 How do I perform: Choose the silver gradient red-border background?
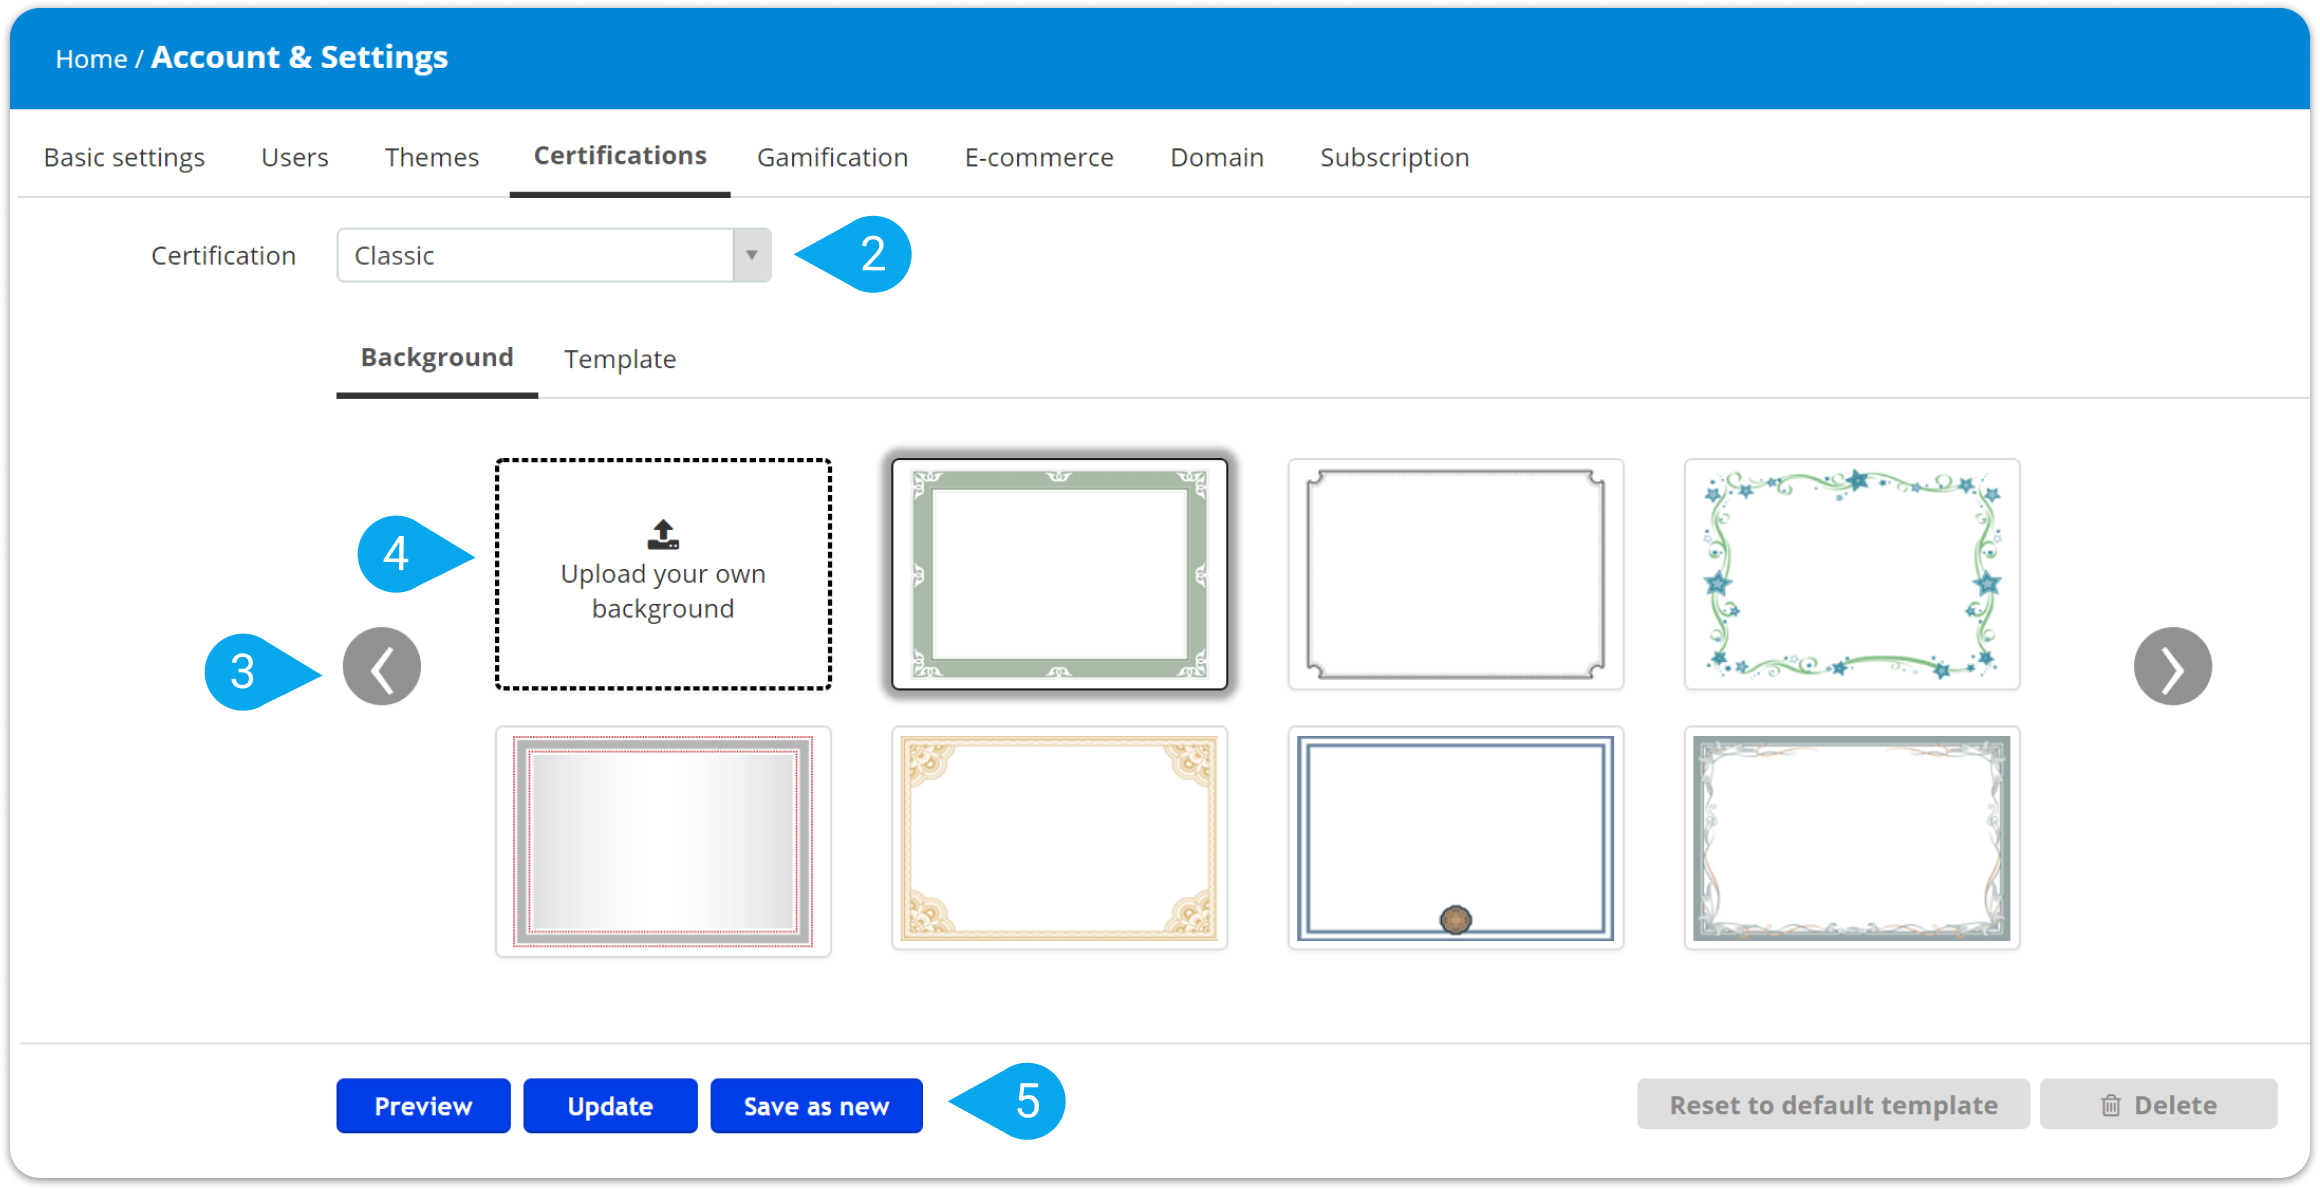(663, 841)
